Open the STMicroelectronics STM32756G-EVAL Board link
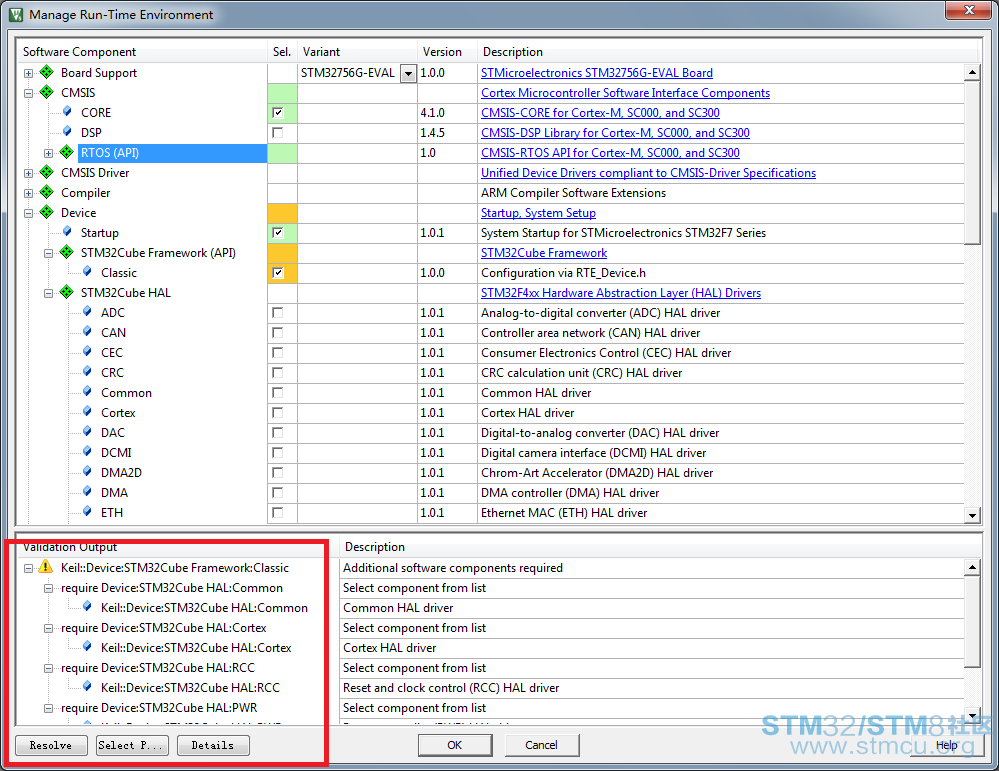Viewport: 999px width, 771px height. [x=596, y=73]
